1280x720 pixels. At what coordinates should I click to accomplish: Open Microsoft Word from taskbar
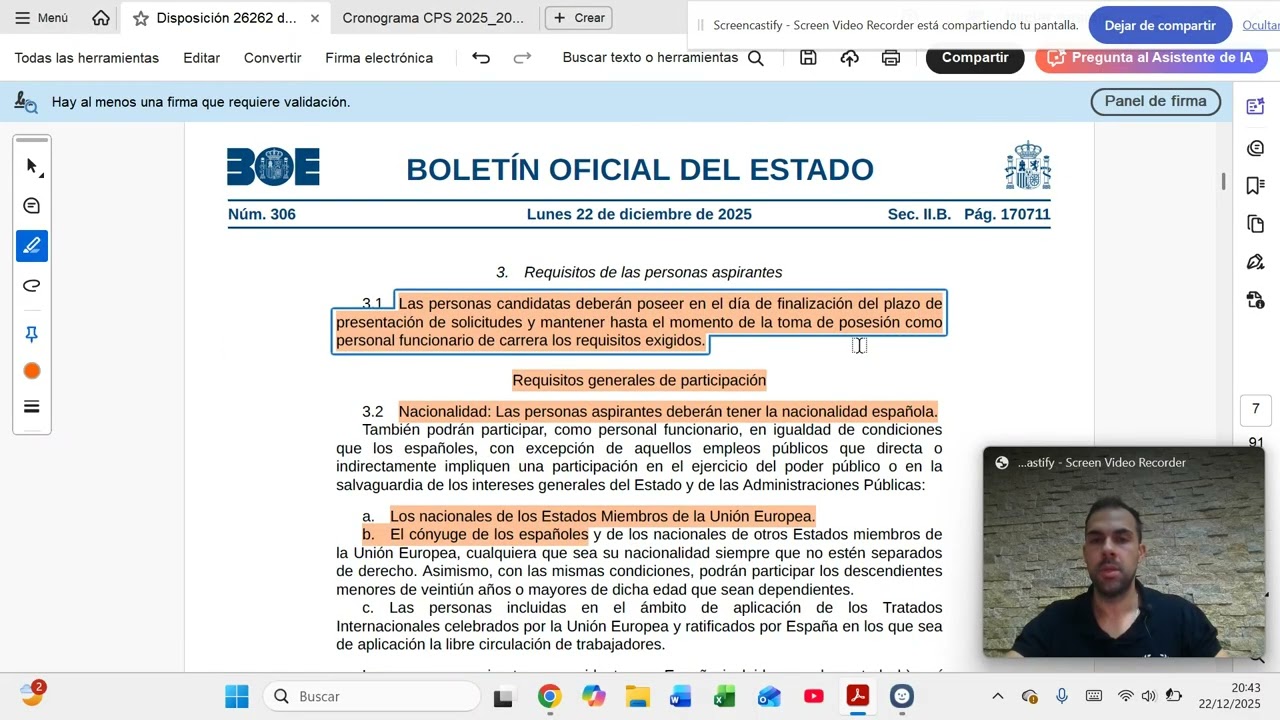pos(681,696)
